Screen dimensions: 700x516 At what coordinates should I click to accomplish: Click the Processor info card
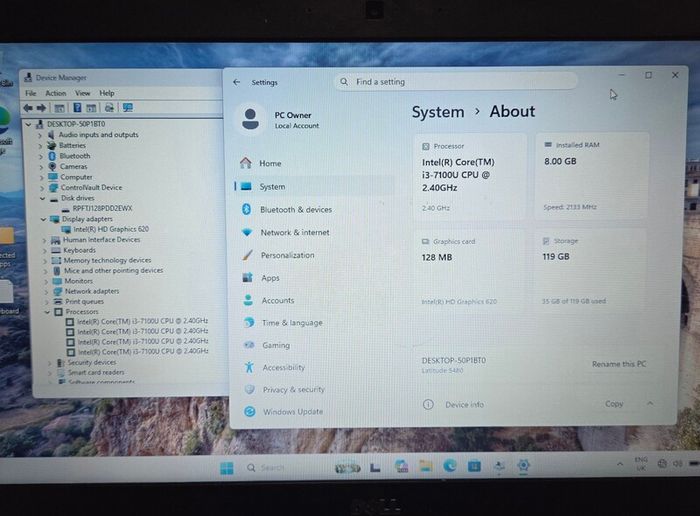click(x=470, y=177)
